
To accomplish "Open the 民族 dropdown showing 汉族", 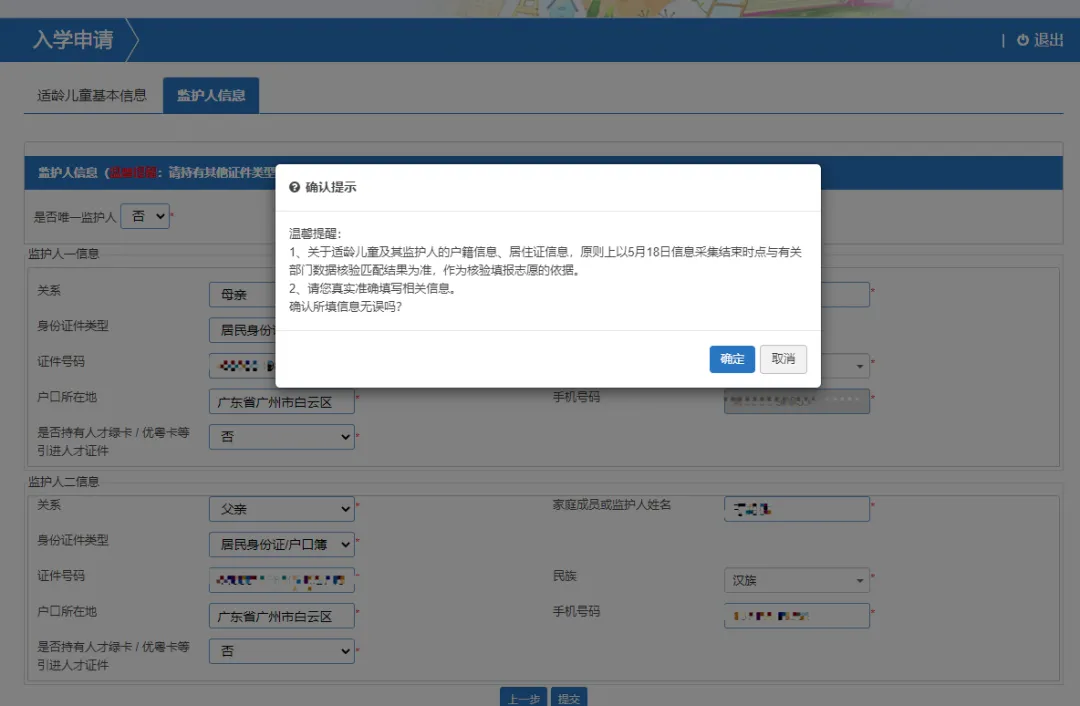I will [796, 580].
